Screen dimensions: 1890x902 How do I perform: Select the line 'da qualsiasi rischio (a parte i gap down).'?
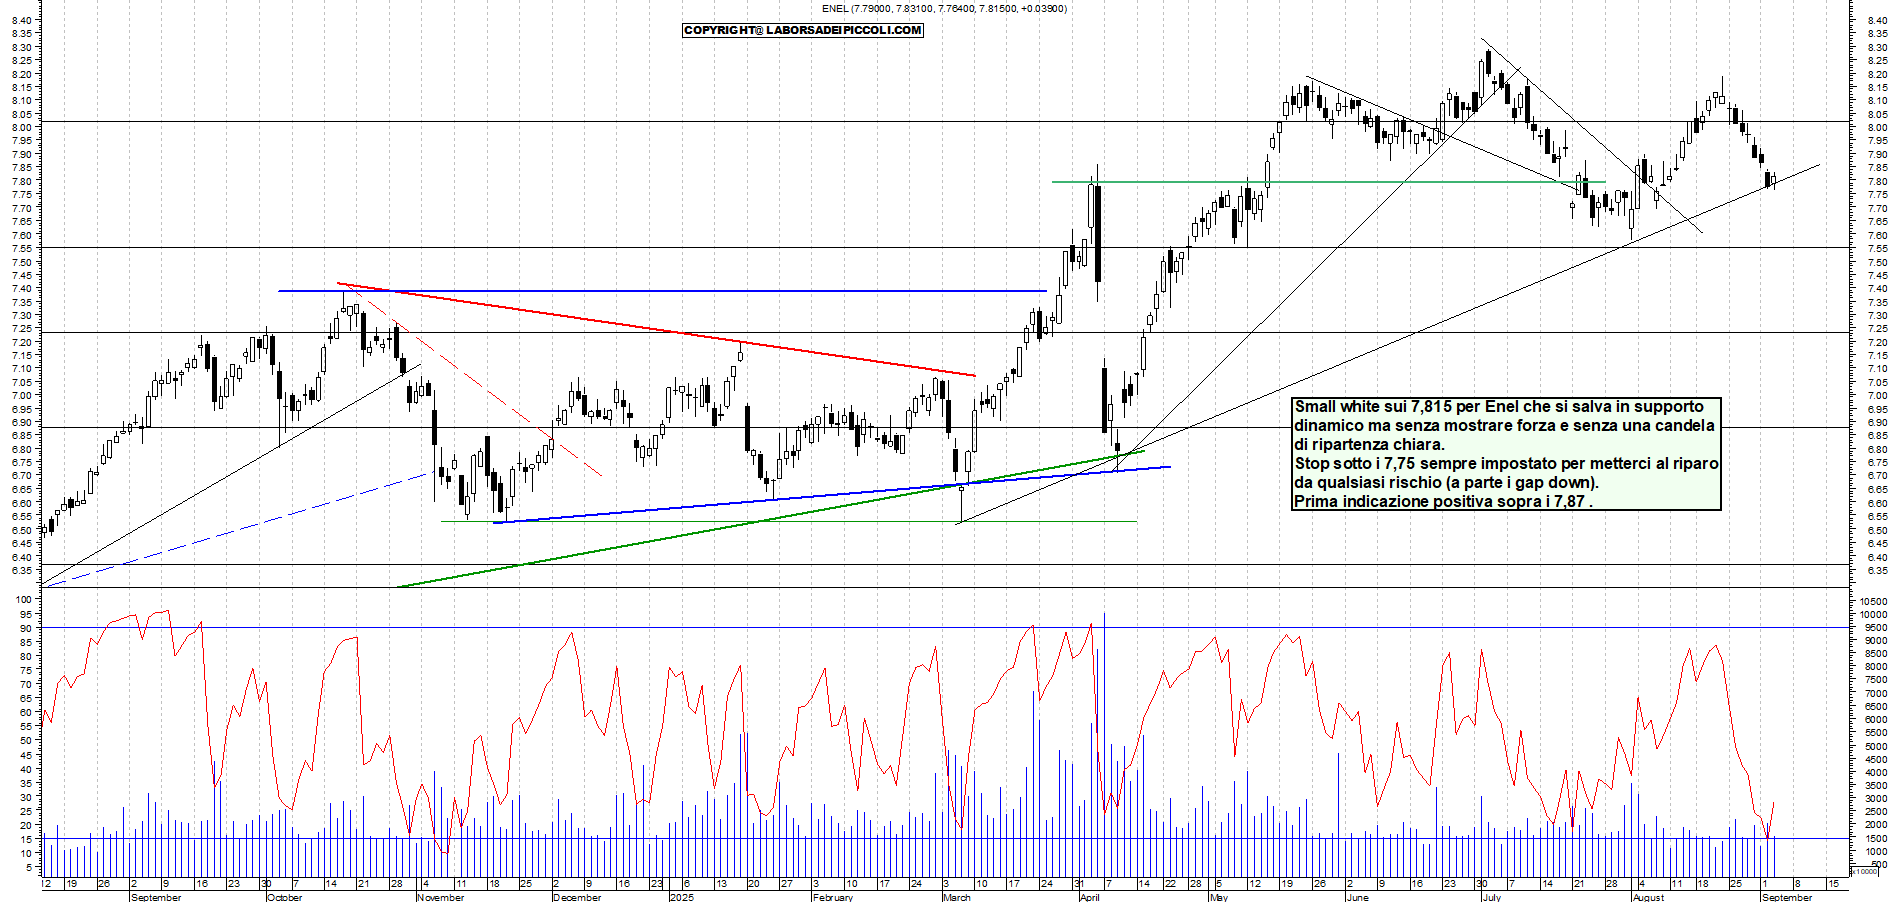[x=1447, y=483]
